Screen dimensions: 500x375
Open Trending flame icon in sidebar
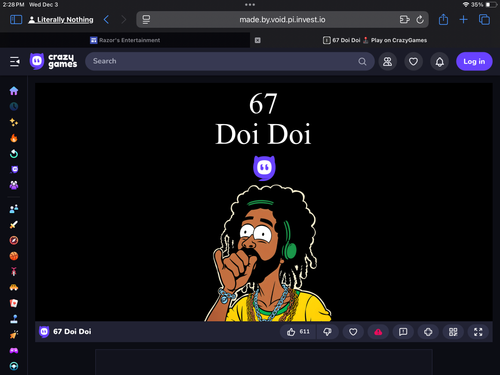14,138
